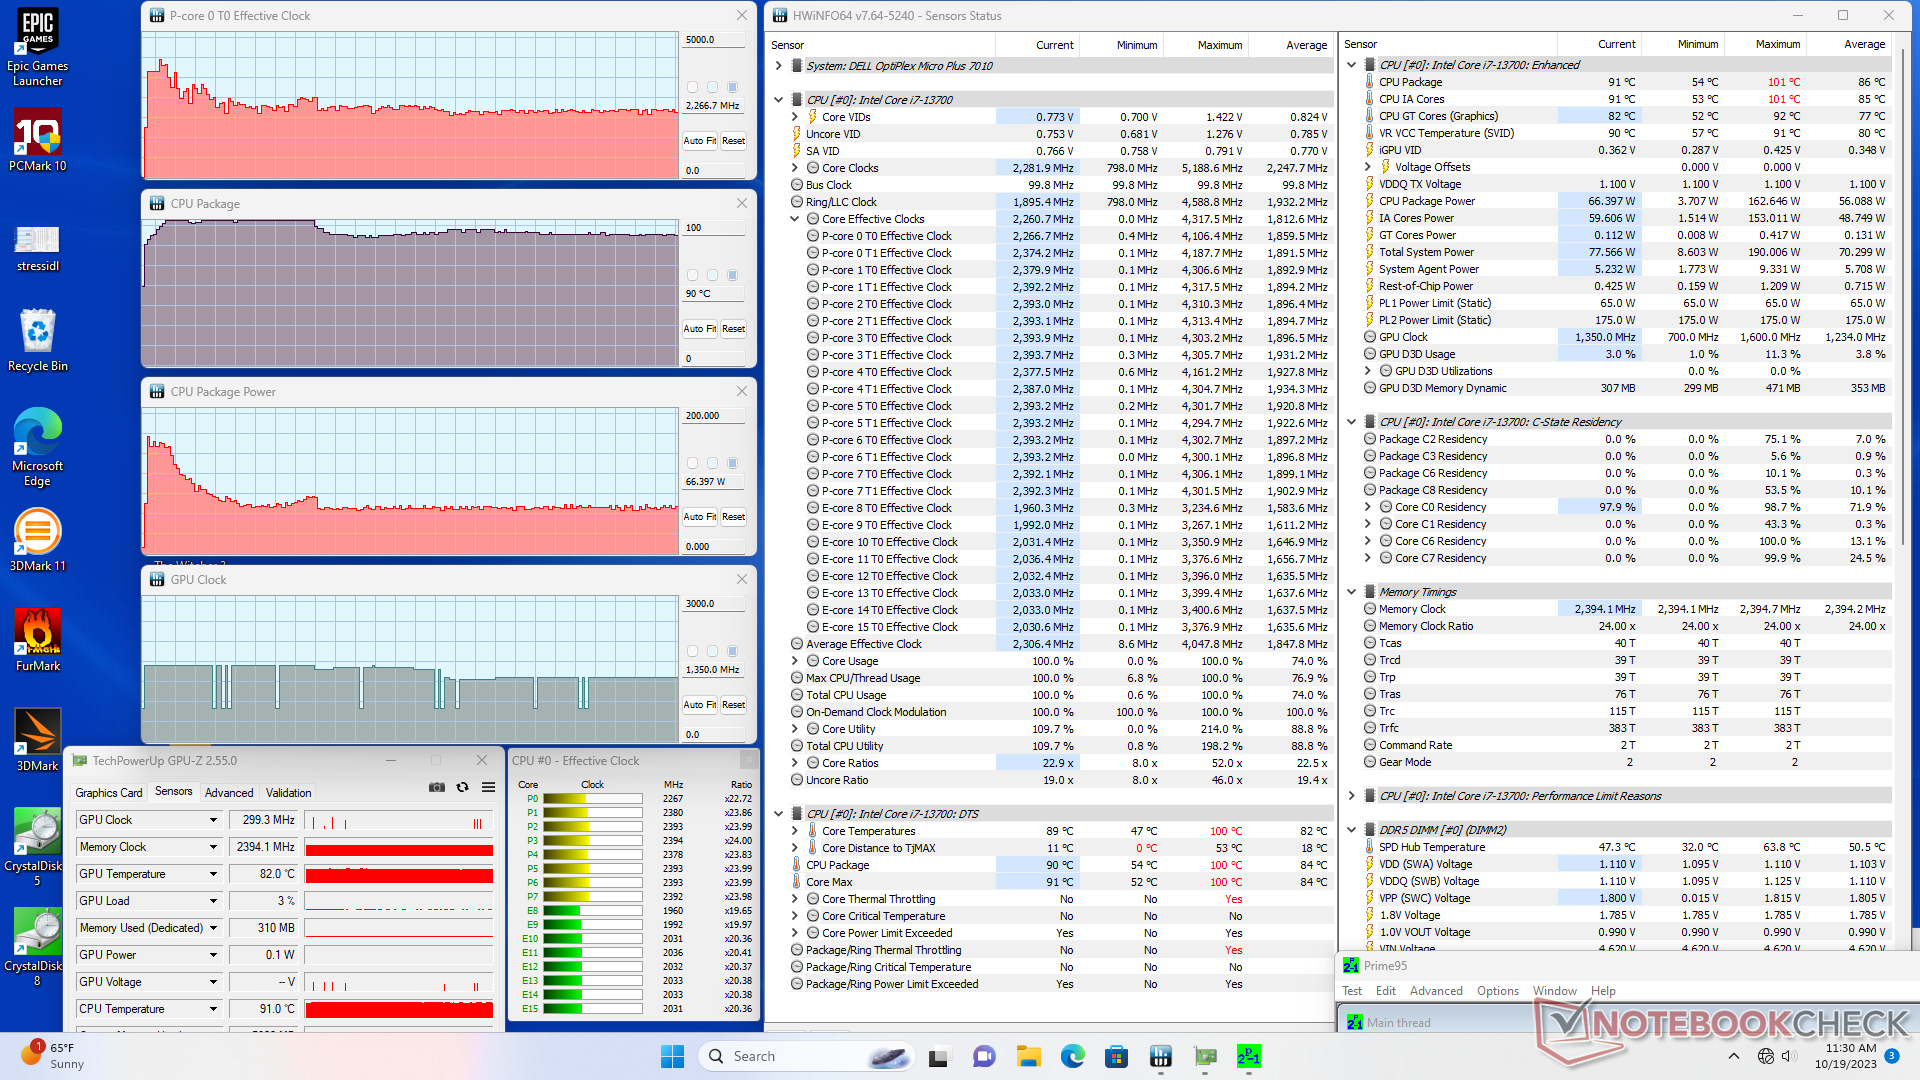Collapse the Memory Timings section
Image resolution: width=1920 pixels, height=1080 pixels.
1351,592
